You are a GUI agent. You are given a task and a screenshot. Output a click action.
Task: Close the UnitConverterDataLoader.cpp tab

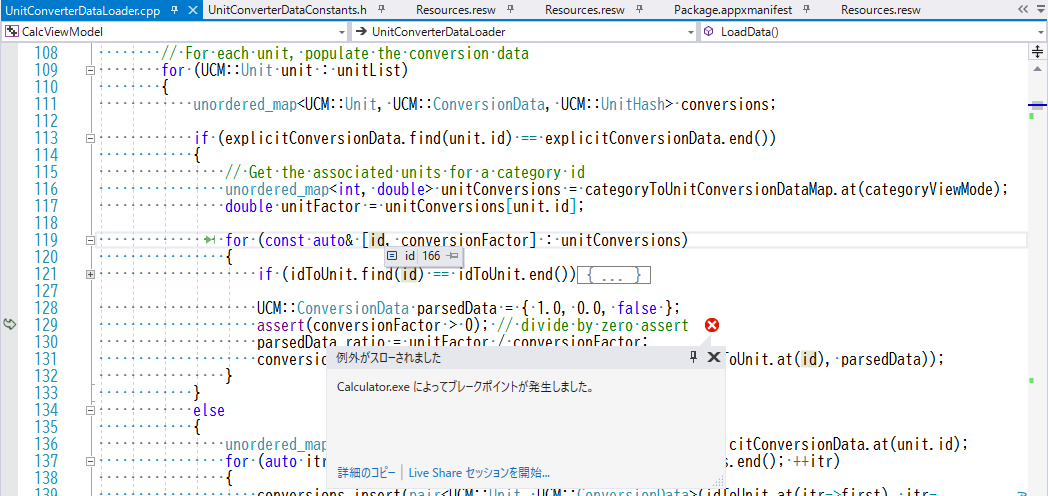pos(192,11)
